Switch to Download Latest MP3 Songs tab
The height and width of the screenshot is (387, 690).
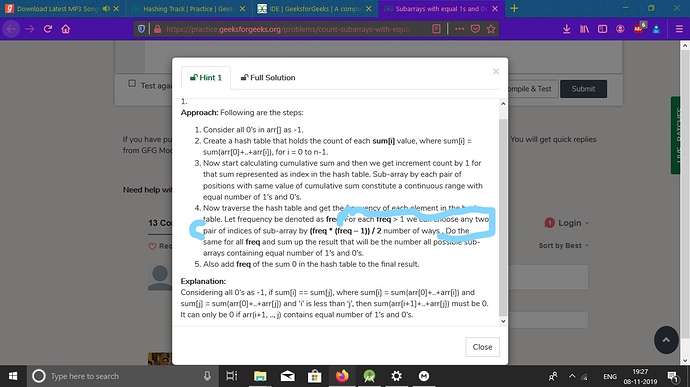(57, 8)
